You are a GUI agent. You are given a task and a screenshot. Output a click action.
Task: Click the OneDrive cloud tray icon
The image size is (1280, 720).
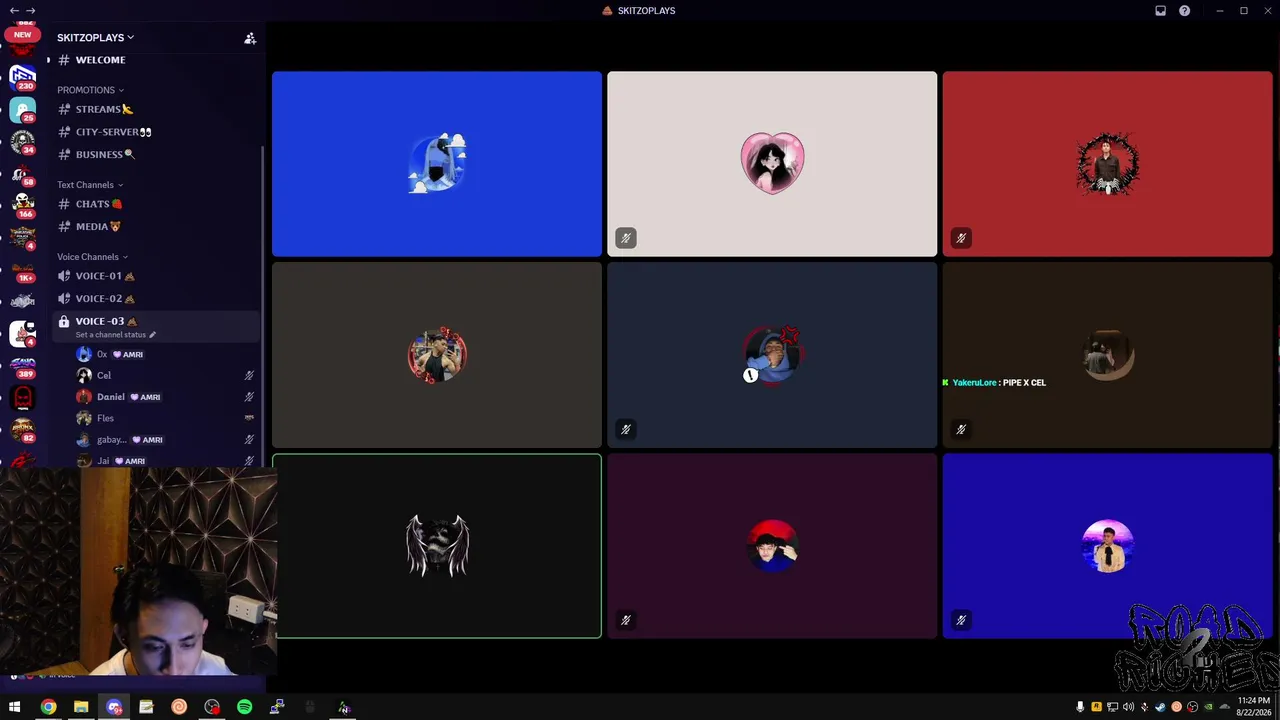(x=1224, y=707)
